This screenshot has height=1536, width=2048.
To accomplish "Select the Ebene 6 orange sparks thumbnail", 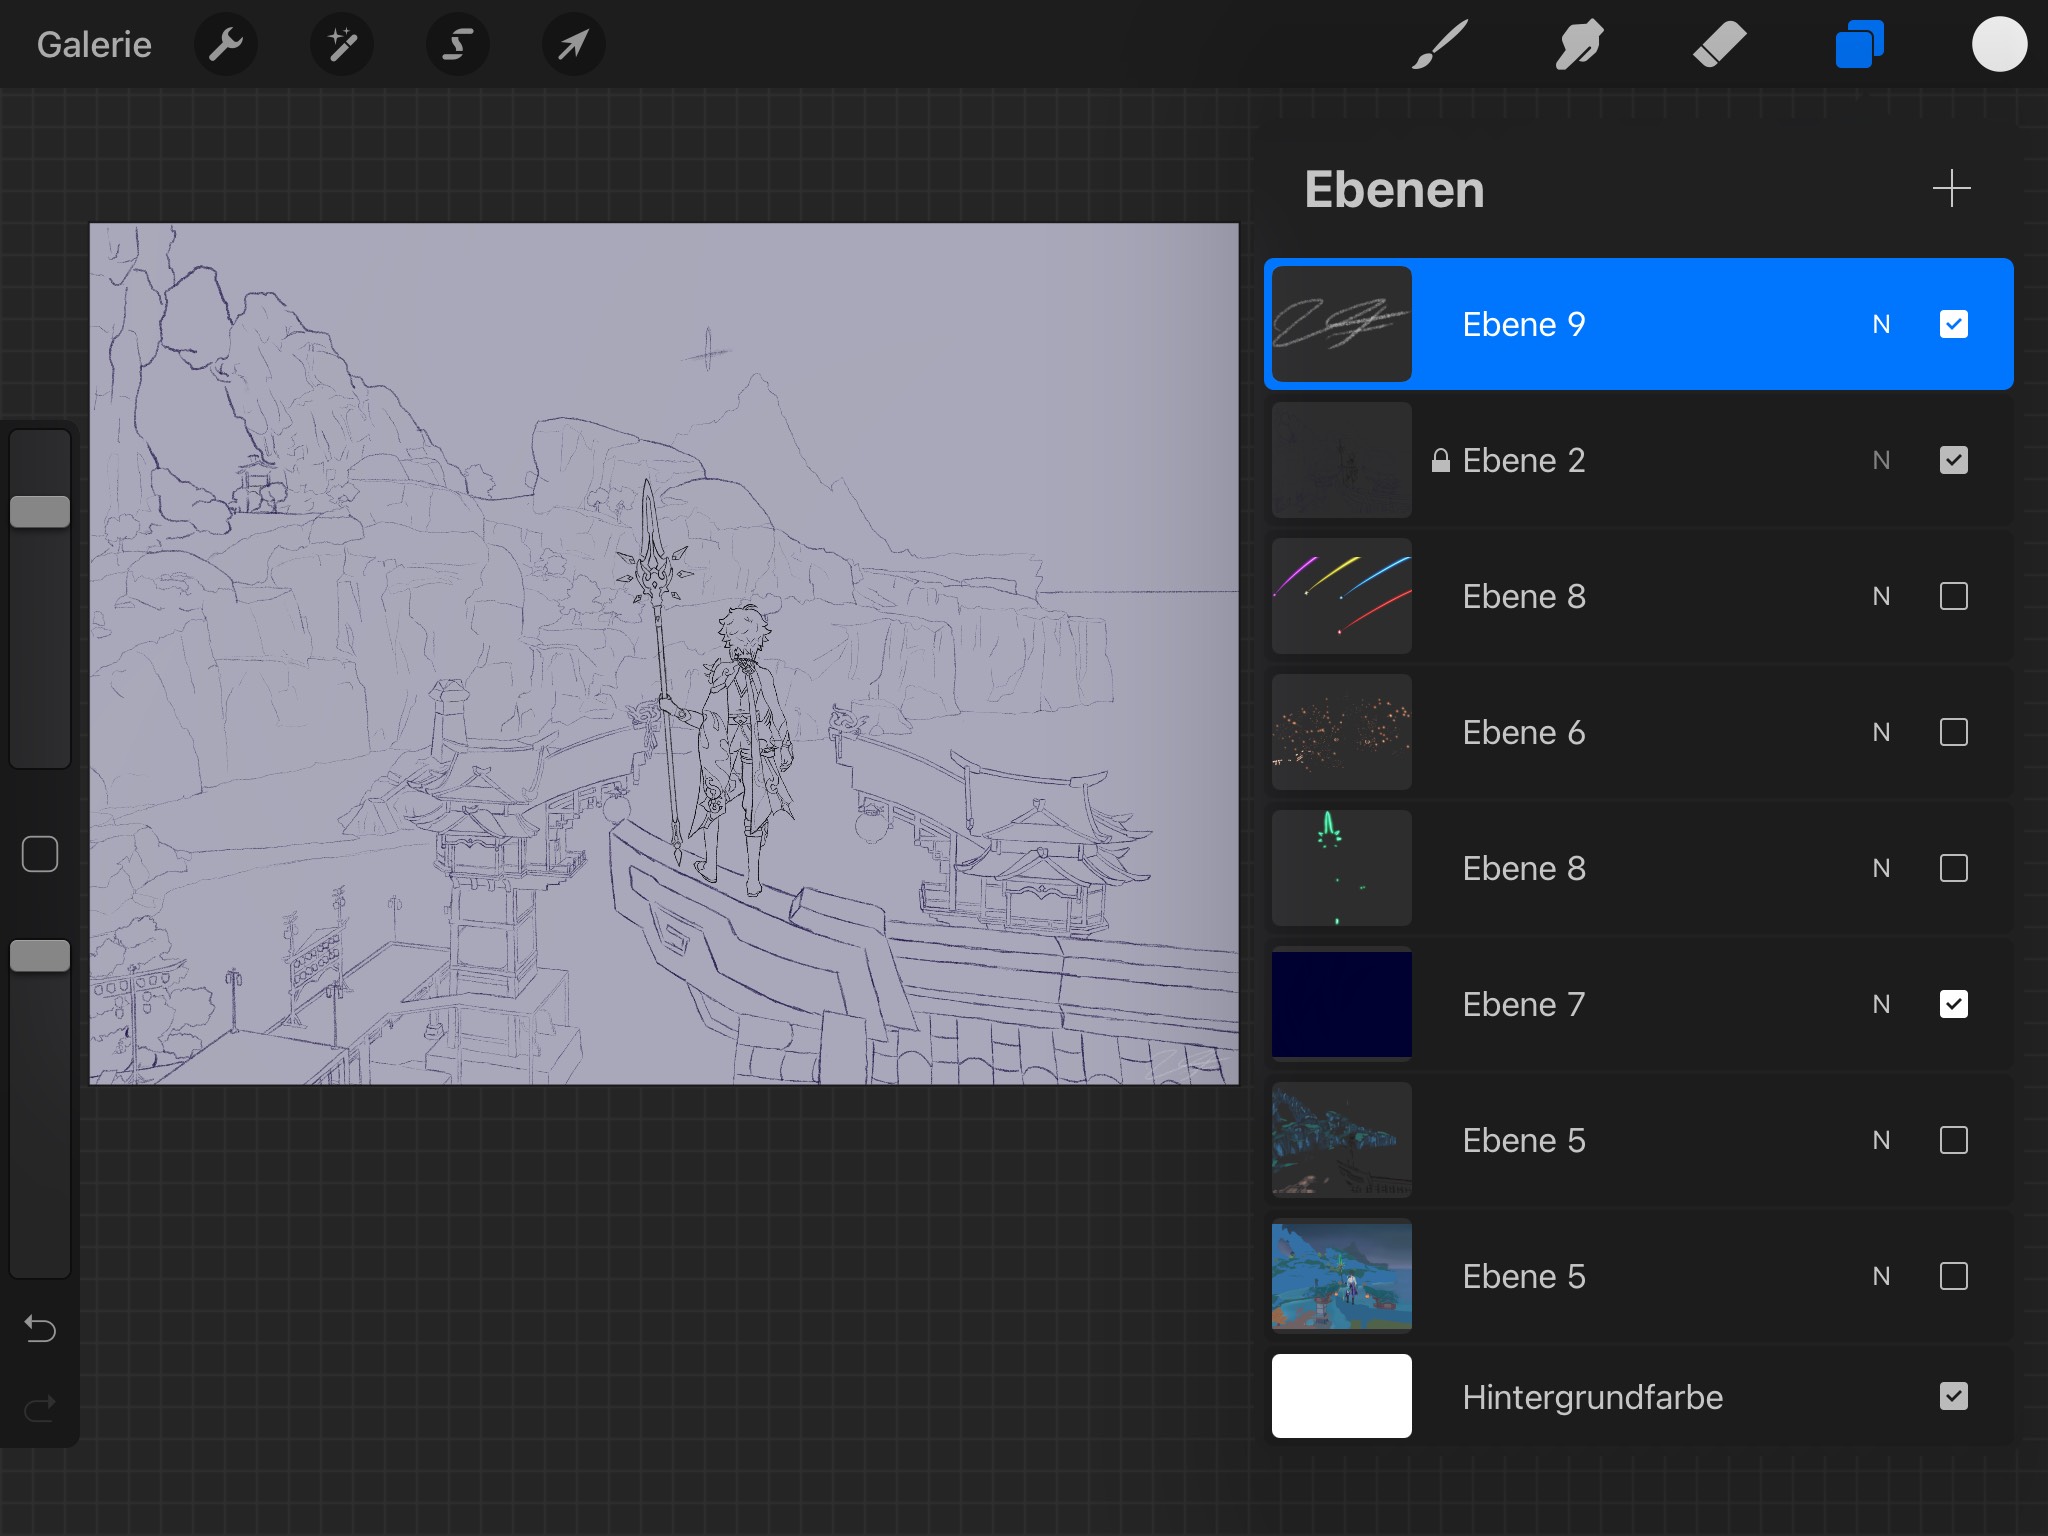I will pyautogui.click(x=1342, y=732).
